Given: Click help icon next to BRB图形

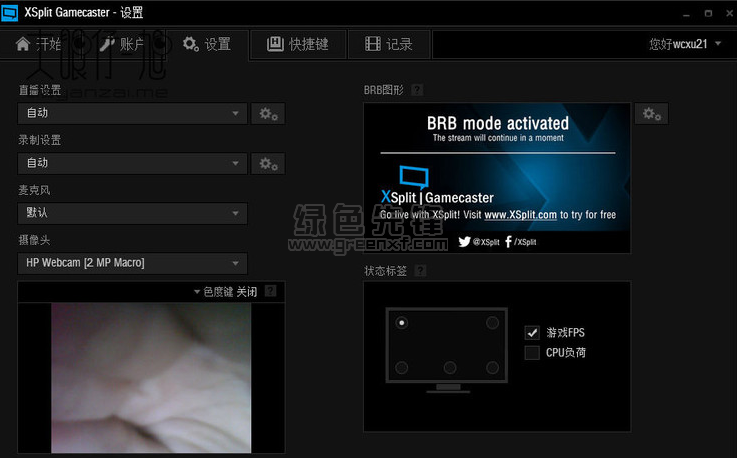Looking at the screenshot, I should (417, 89).
